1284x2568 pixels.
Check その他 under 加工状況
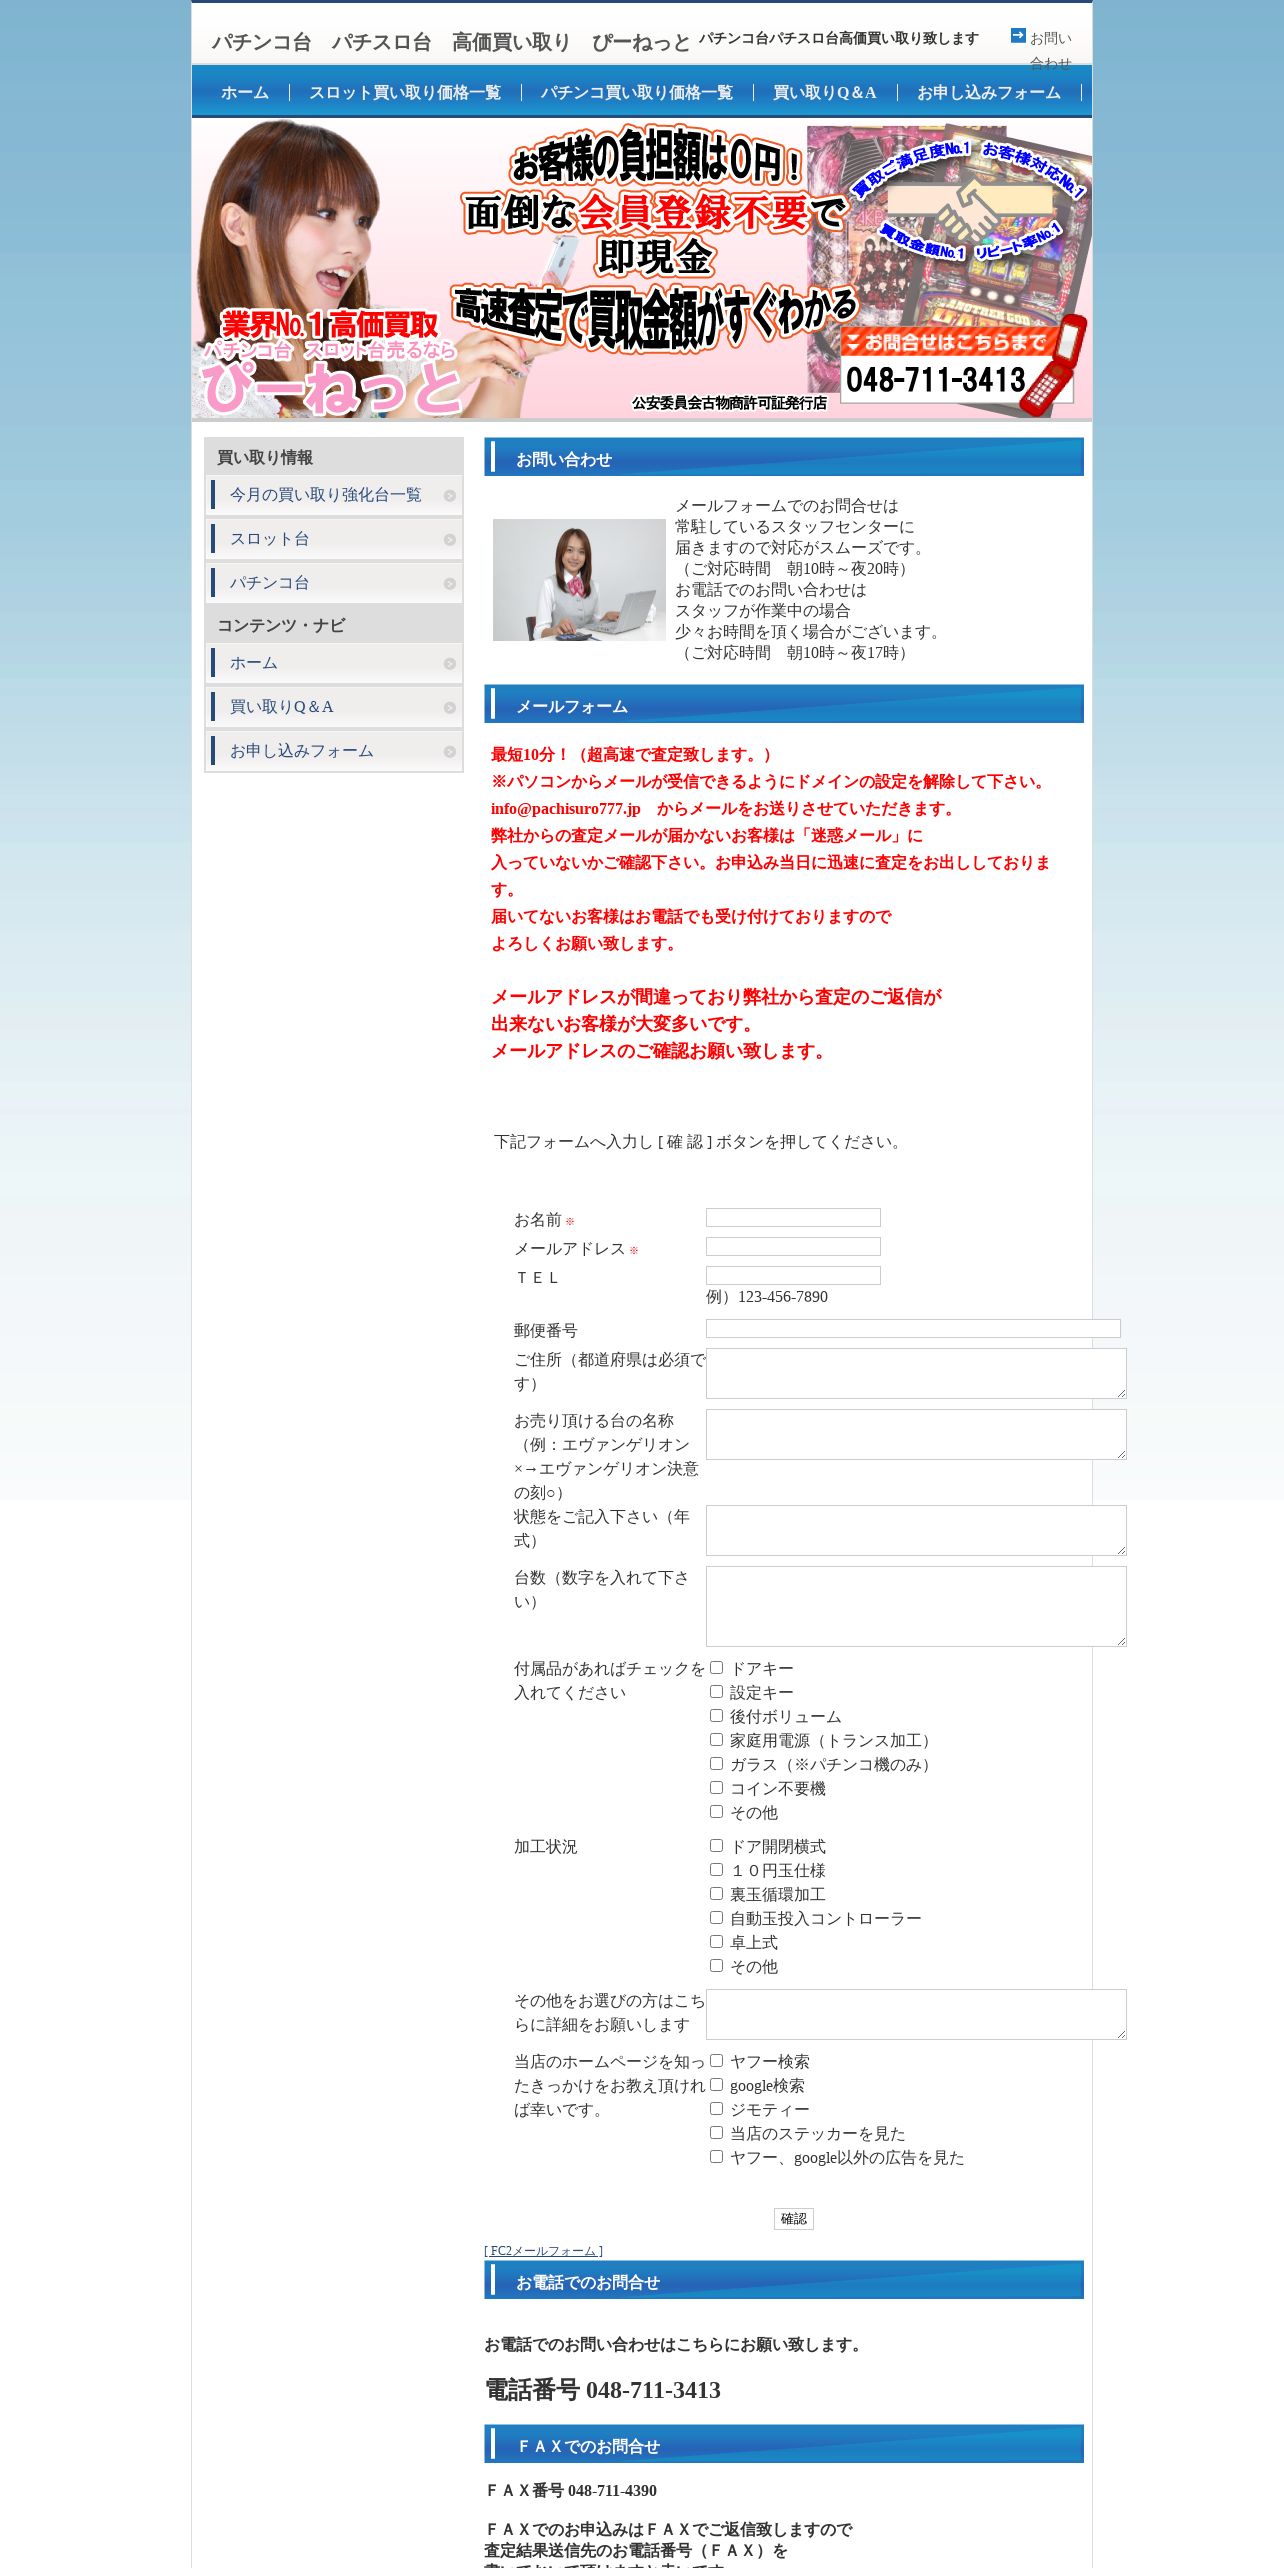coord(716,1965)
